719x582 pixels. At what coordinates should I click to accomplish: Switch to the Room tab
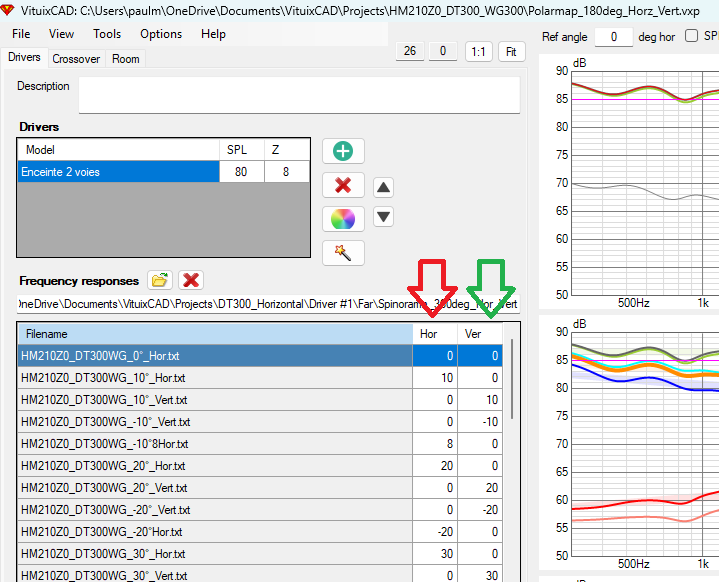point(126,59)
